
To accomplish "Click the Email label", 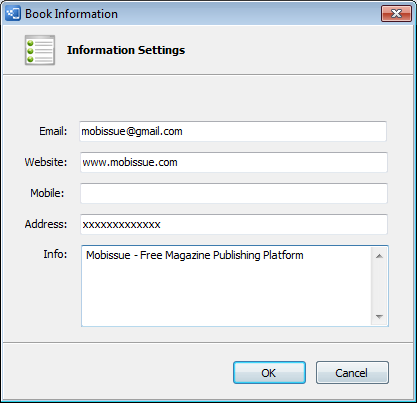I will point(53,131).
